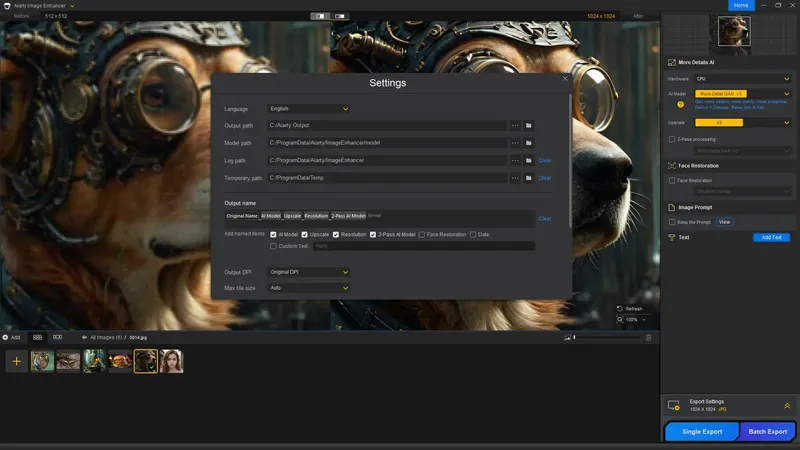Click the View prompt button
Screen dimensions: 800x450
tap(724, 222)
